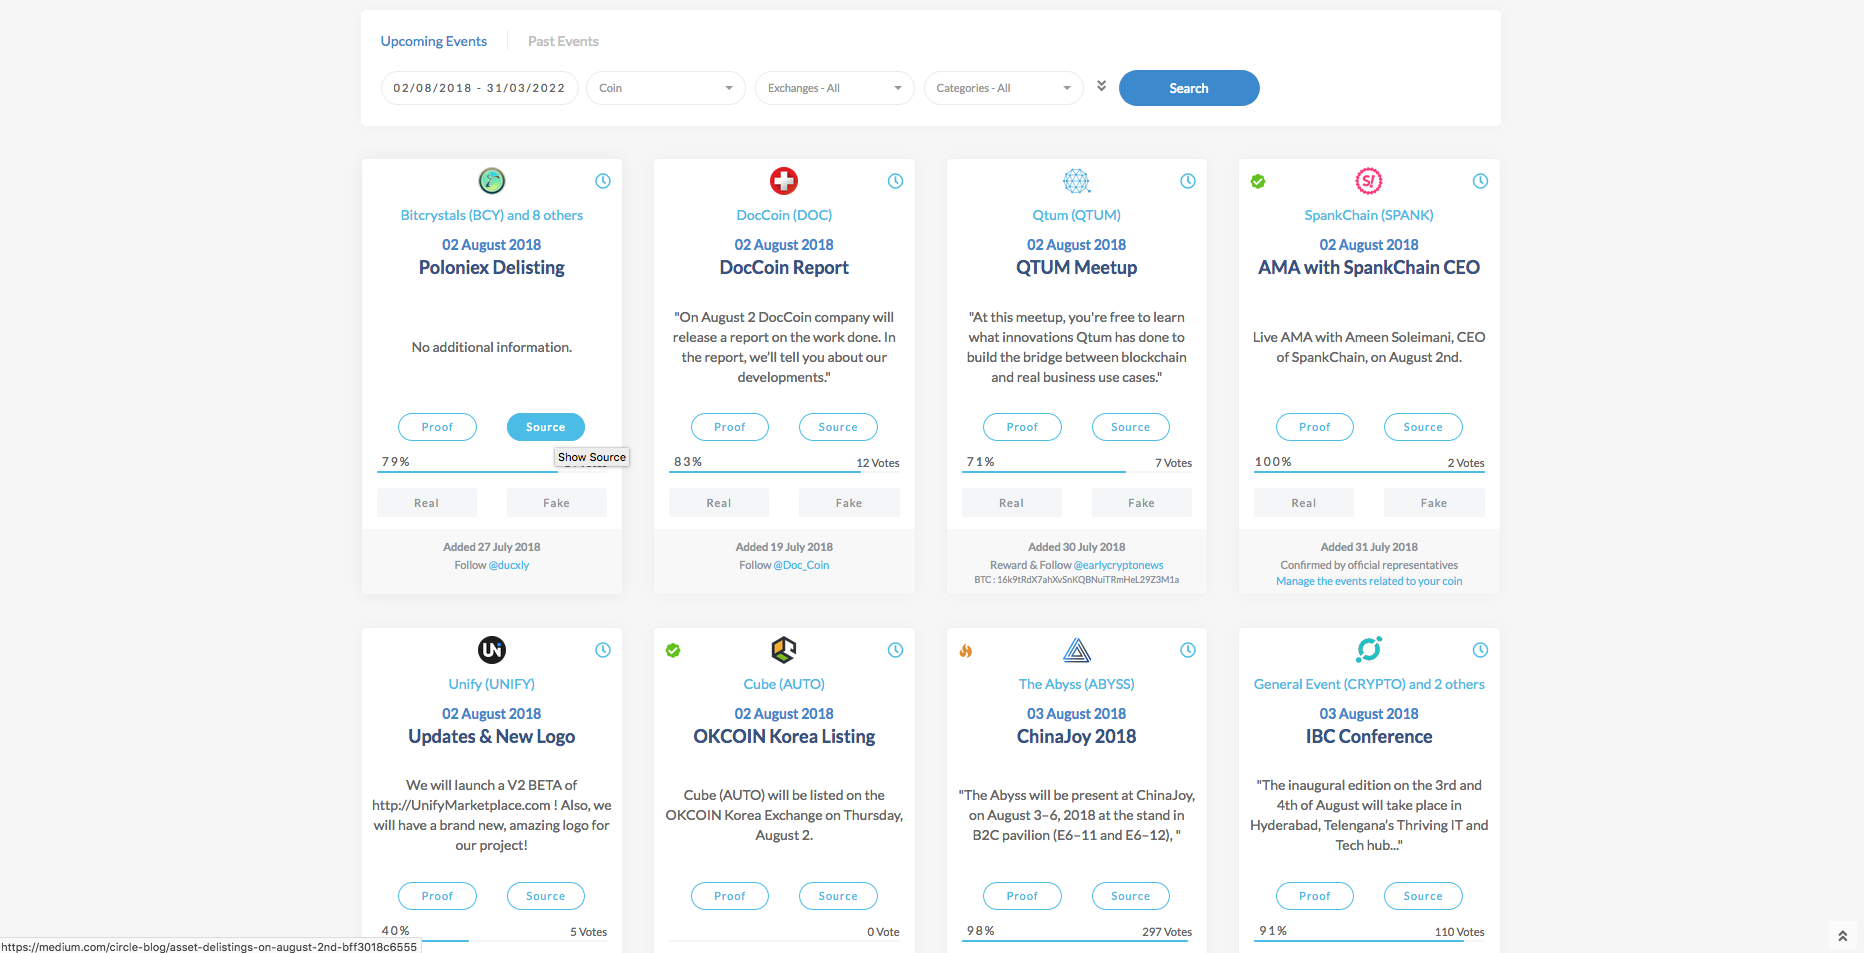
Task: Click clock icon on OKCOIN Korea Listing card
Action: pos(895,650)
